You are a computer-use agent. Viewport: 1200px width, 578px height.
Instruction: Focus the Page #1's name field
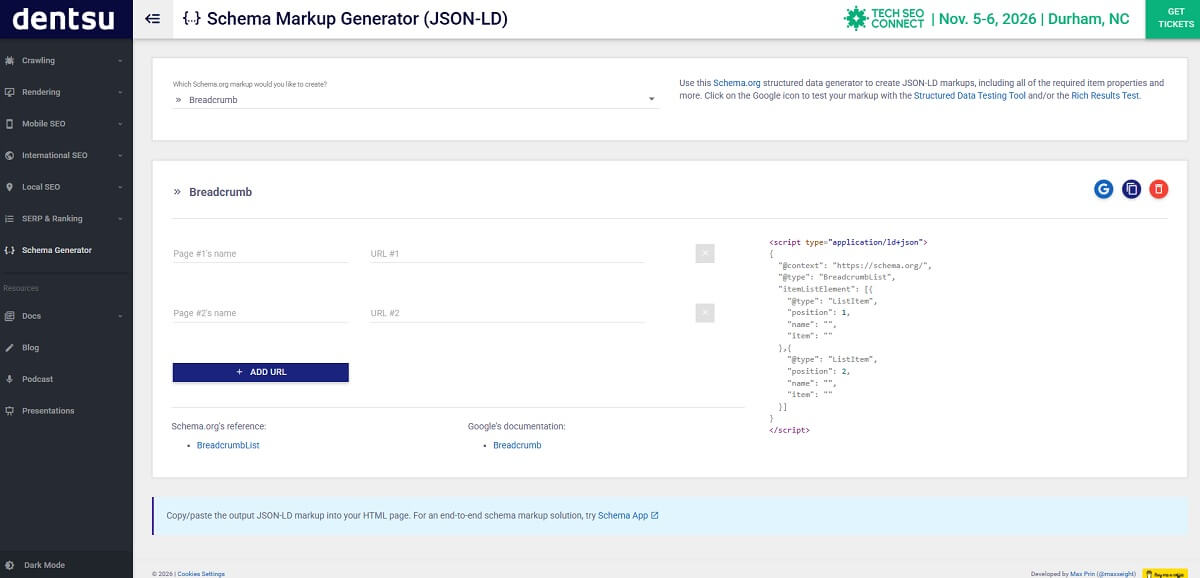(260, 254)
